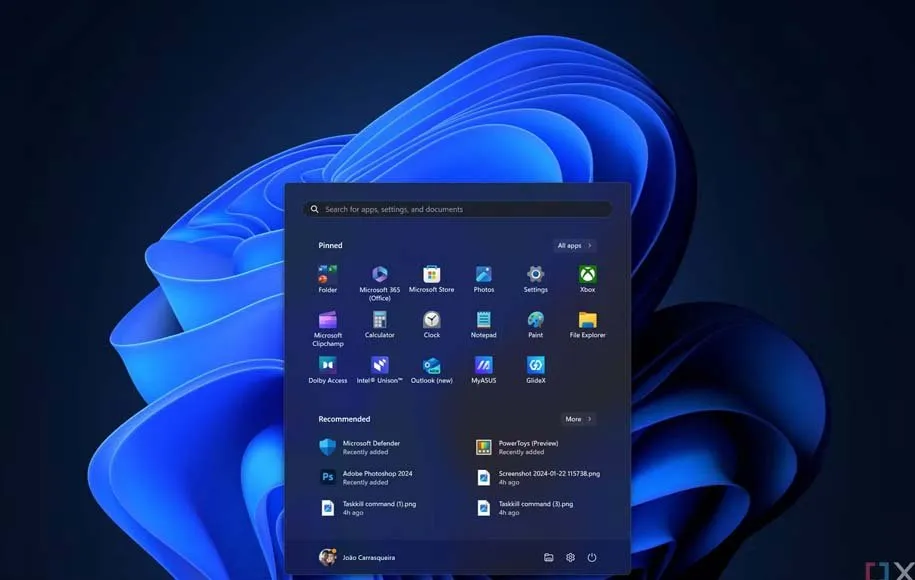Click the Start menu search box
The width and height of the screenshot is (915, 580).
458,210
